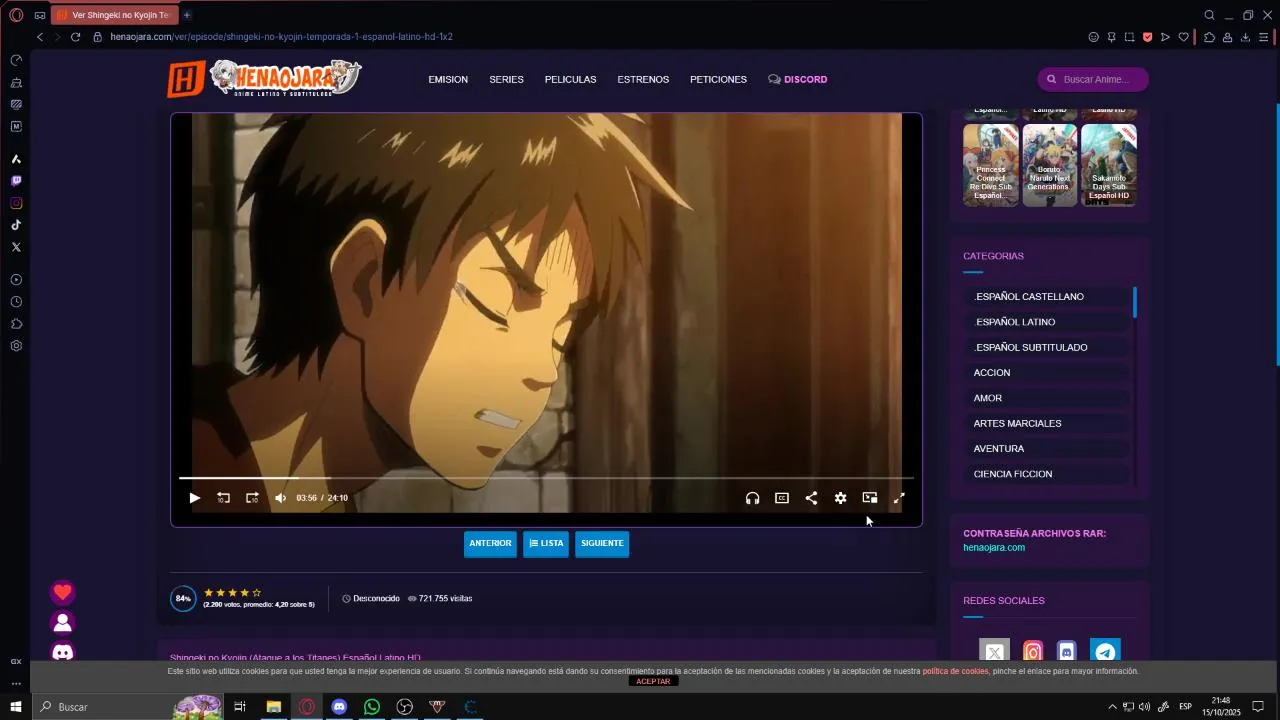Open the episode LISTA button
This screenshot has height=720, width=1280.
pyautogui.click(x=546, y=543)
